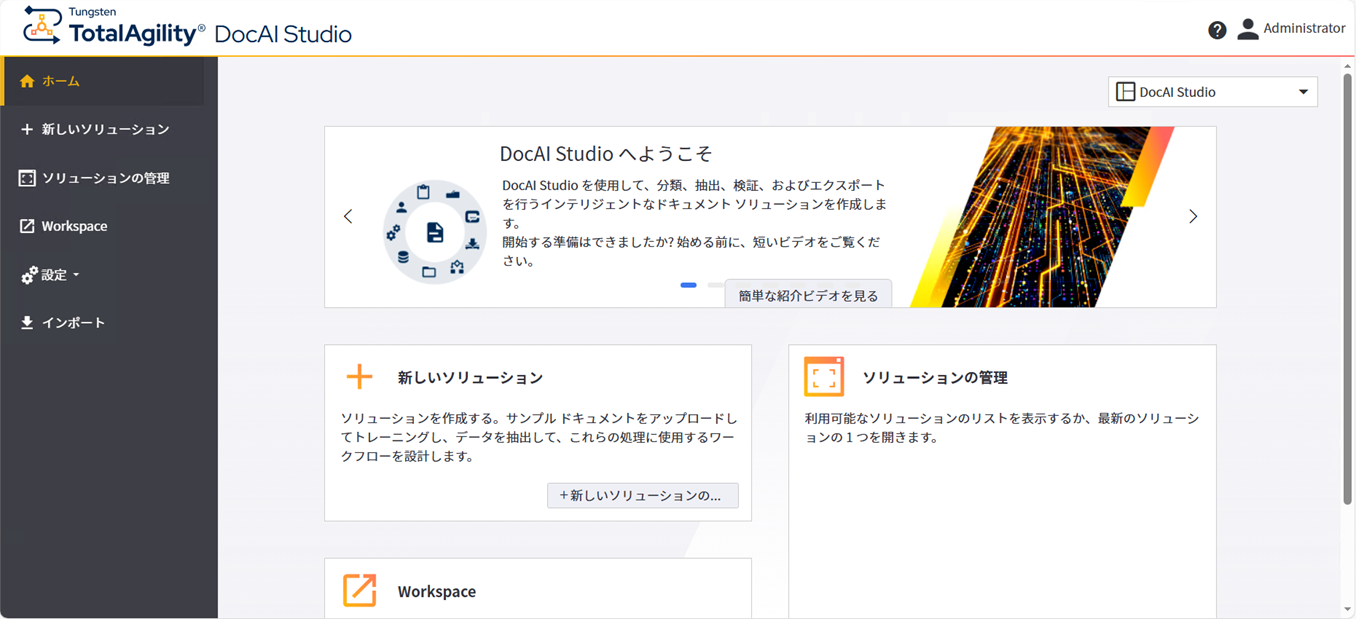Select the first carousel indicator dot
The height and width of the screenshot is (619, 1356).
click(688, 285)
